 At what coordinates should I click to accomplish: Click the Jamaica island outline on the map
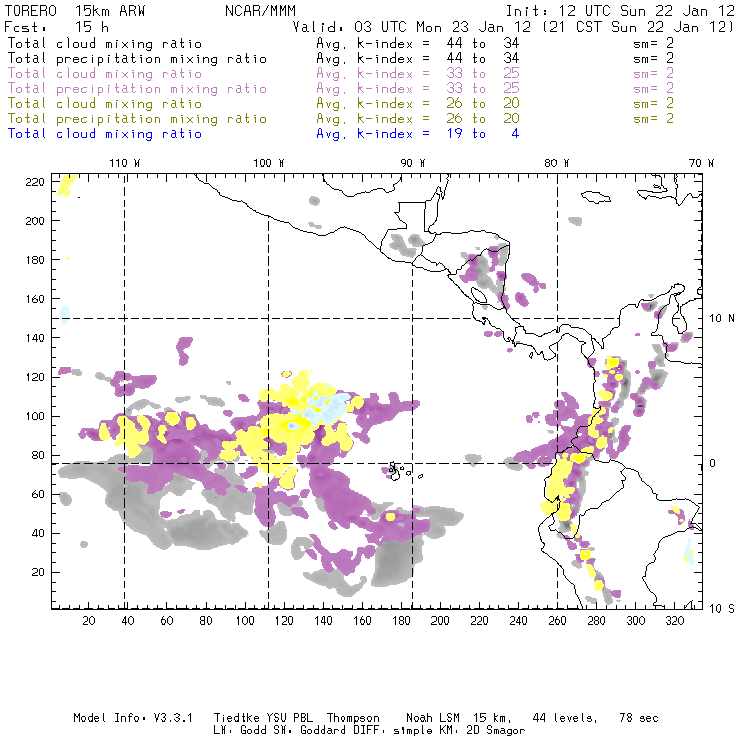click(596, 196)
